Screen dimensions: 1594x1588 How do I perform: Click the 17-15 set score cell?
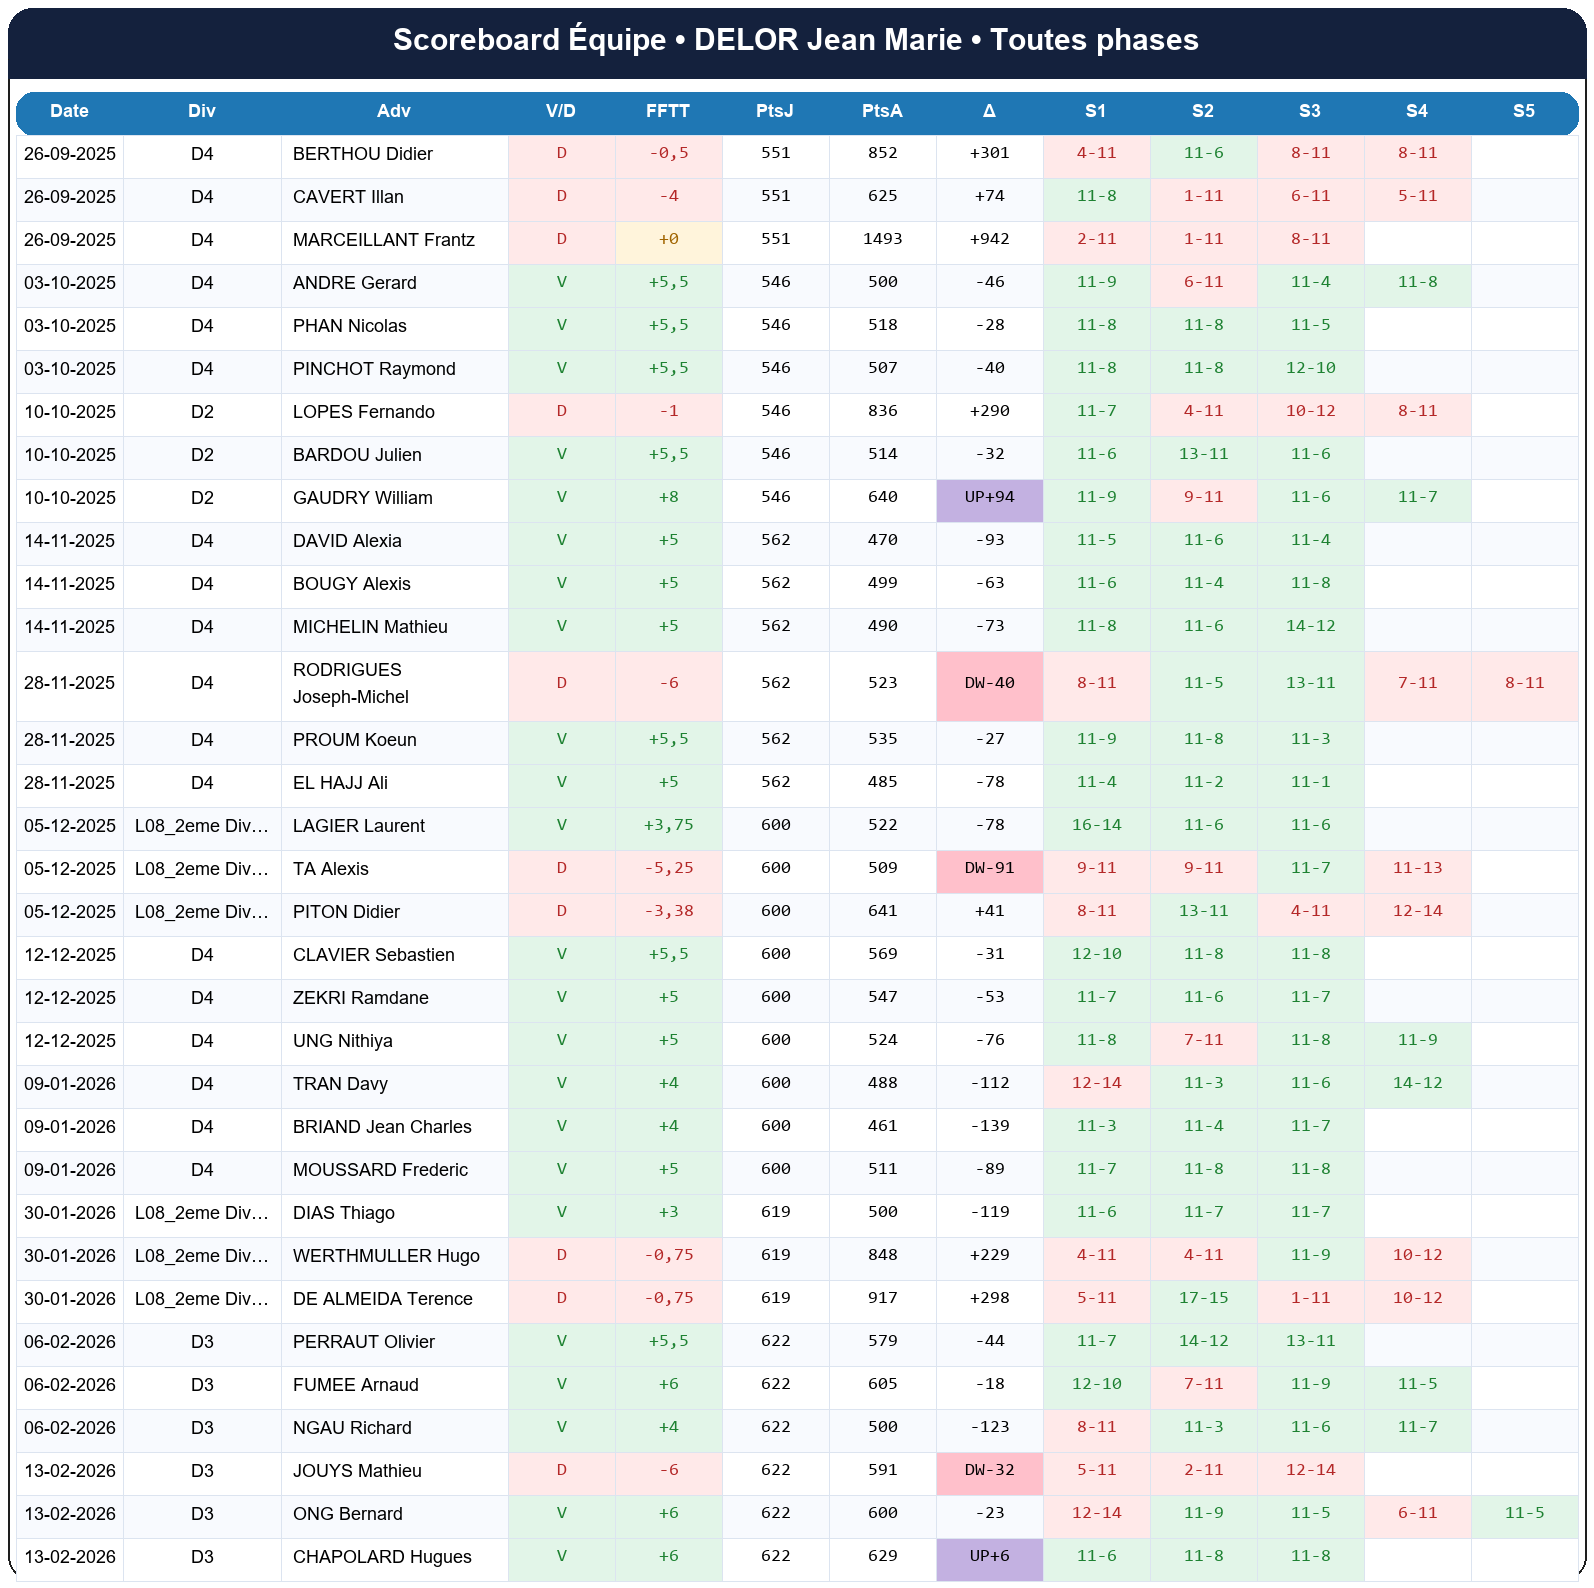point(1203,1299)
